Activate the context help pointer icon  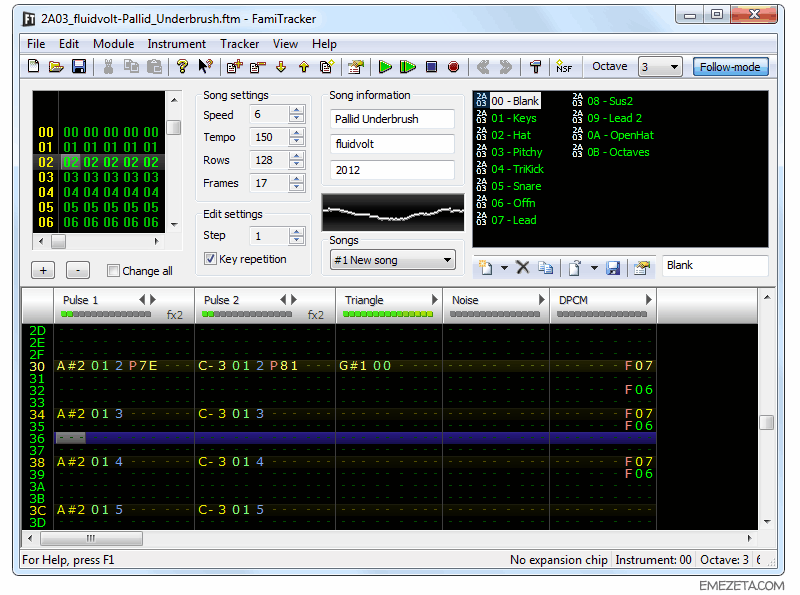click(x=205, y=67)
